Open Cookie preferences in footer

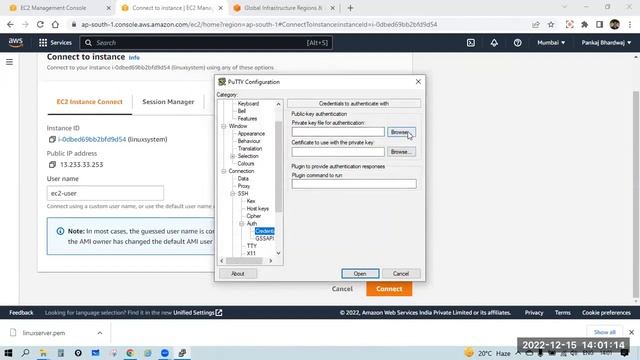[x=606, y=313]
